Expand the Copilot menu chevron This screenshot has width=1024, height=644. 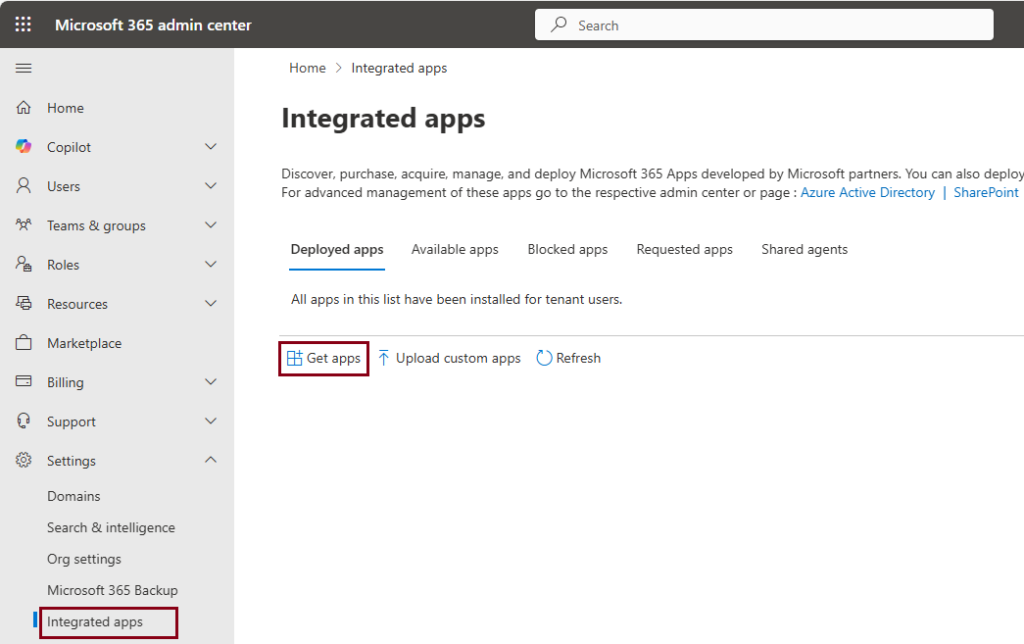pyautogui.click(x=210, y=147)
